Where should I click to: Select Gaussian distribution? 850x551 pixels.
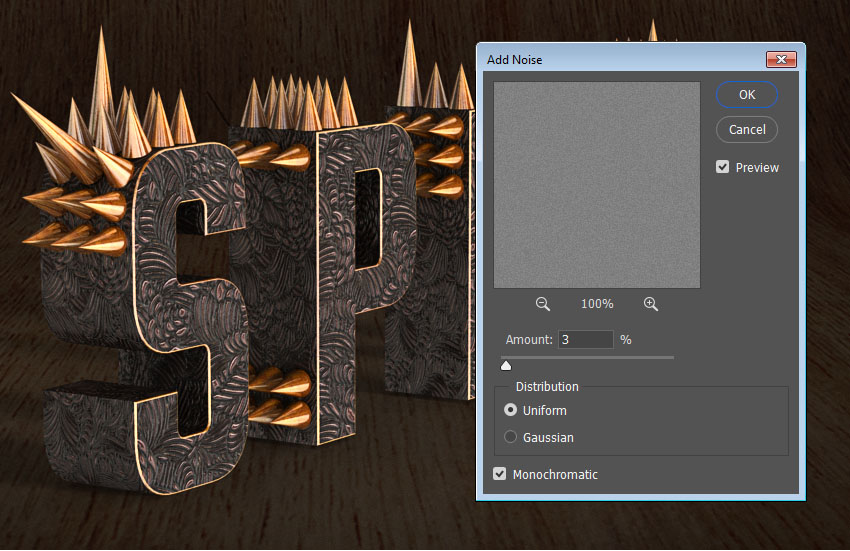510,437
